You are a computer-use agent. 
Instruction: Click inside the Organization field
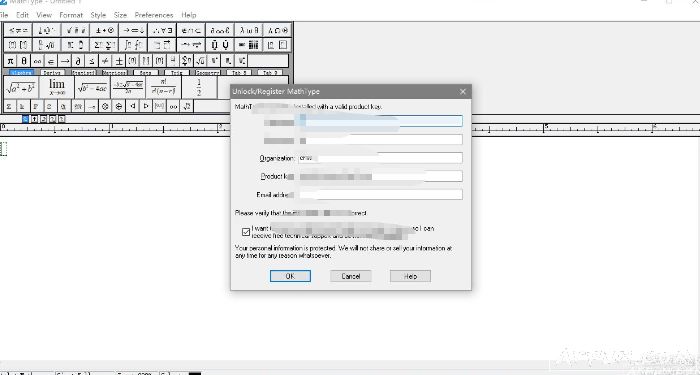click(380, 158)
